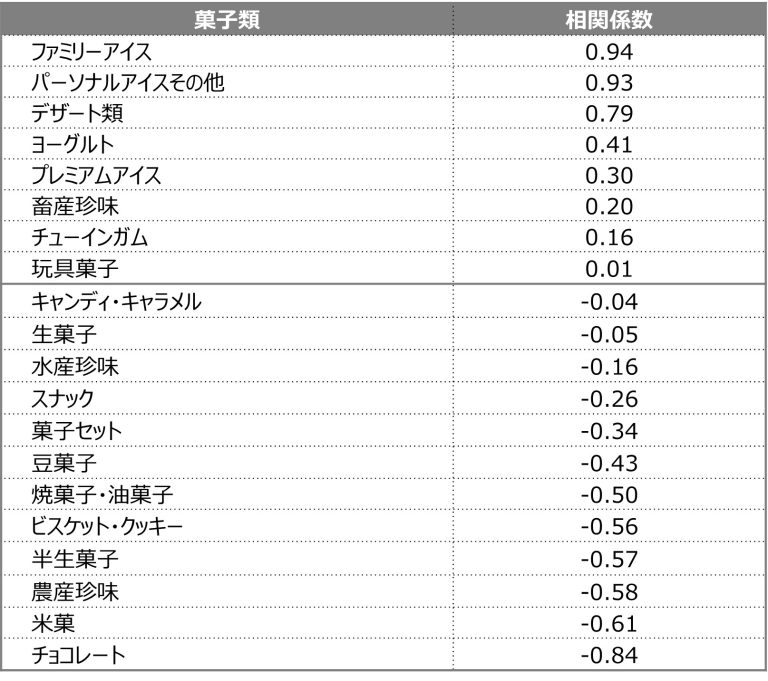Image resolution: width=768 pixels, height=681 pixels.
Task: Click the チューインガム cell
Action: (x=90, y=238)
